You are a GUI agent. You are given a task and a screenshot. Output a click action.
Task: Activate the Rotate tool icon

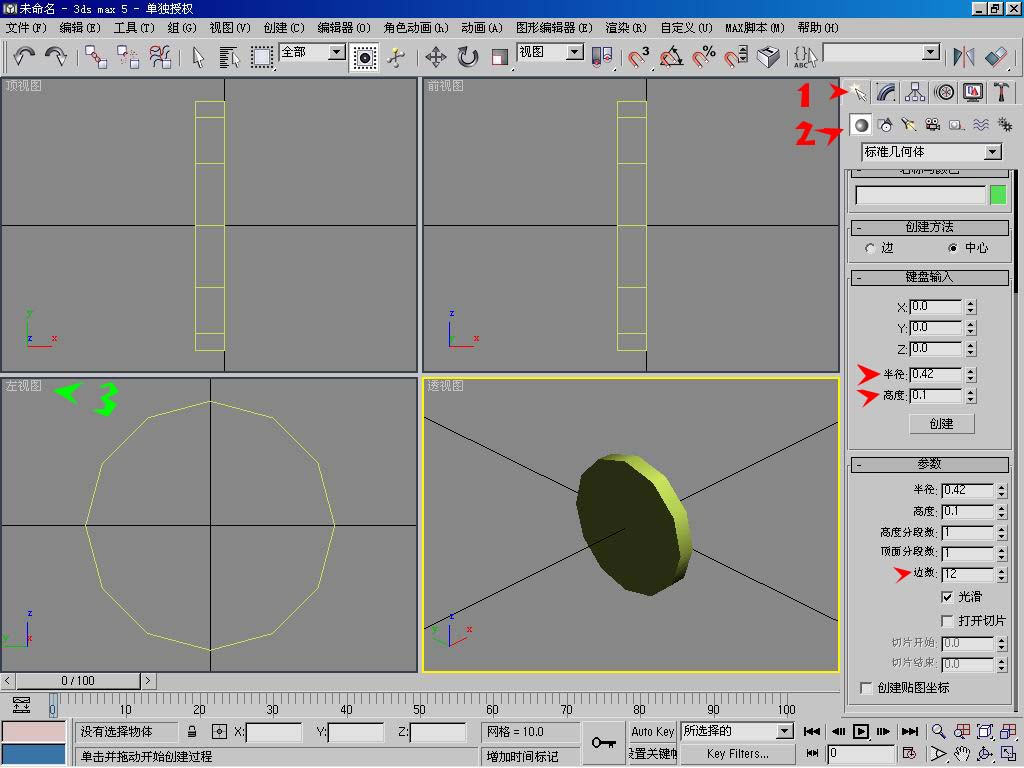click(x=468, y=57)
